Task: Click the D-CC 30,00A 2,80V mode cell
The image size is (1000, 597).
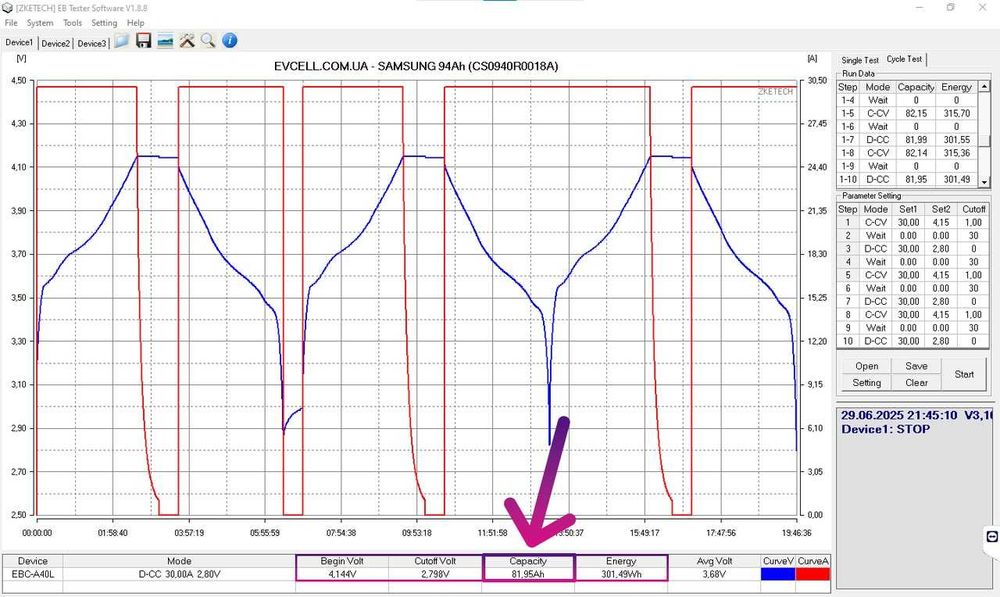Action: click(x=179, y=574)
